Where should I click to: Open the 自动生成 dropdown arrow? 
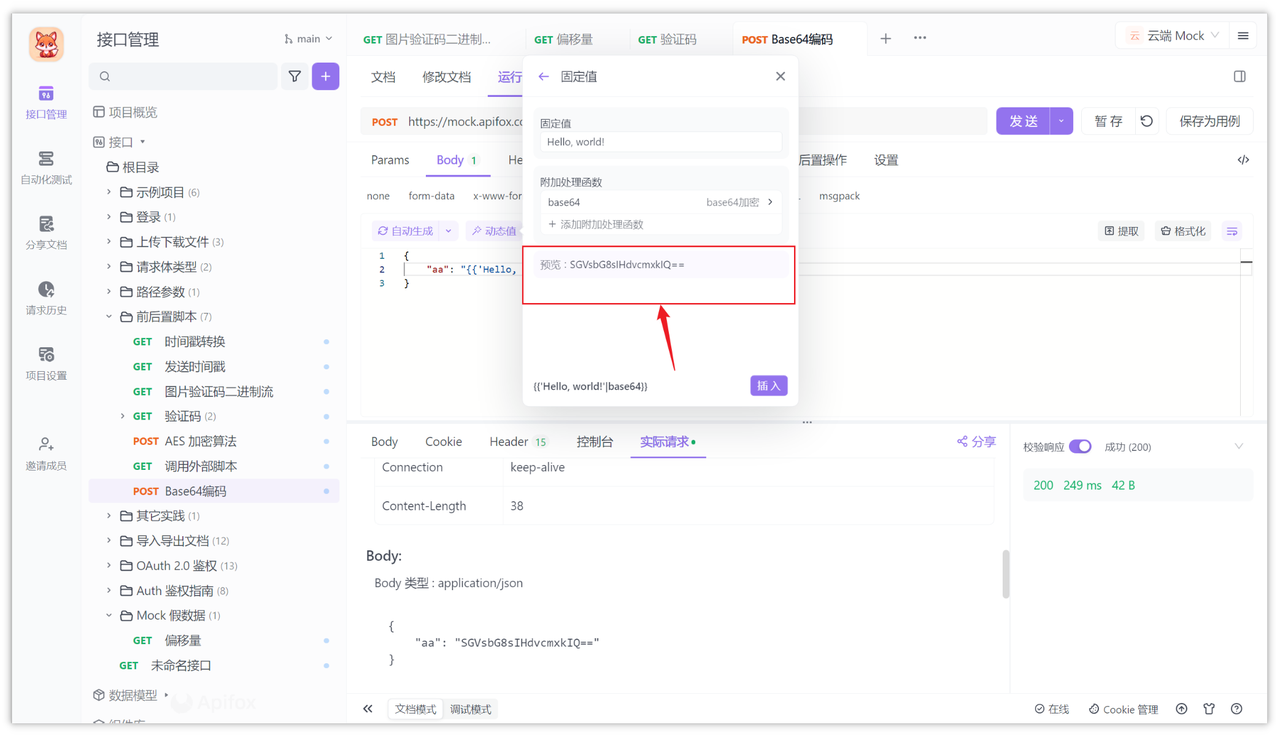[449, 231]
